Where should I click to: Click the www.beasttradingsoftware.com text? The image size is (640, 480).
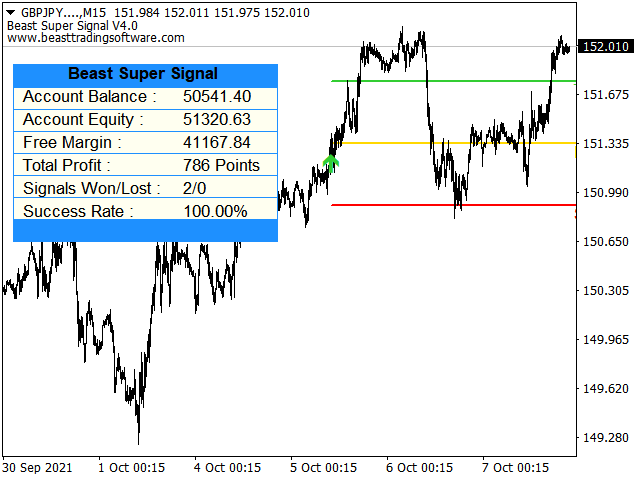pyautogui.click(x=96, y=38)
